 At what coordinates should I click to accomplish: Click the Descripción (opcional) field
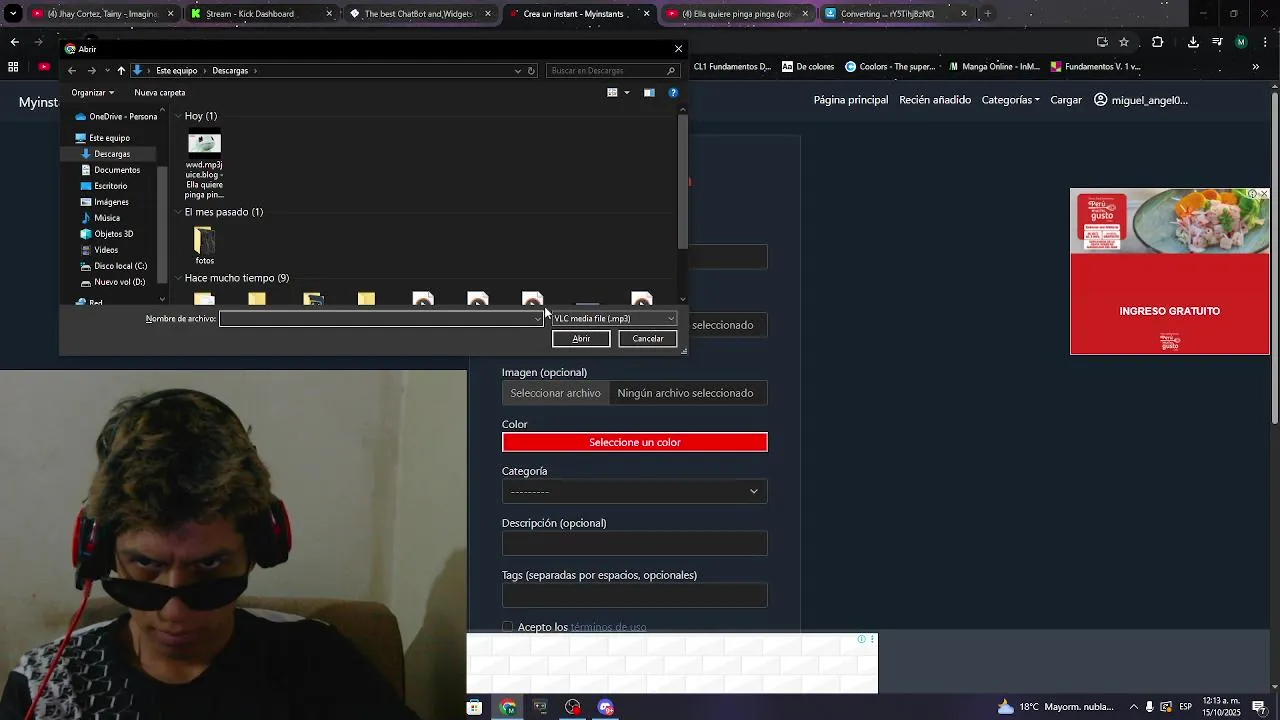click(x=635, y=543)
